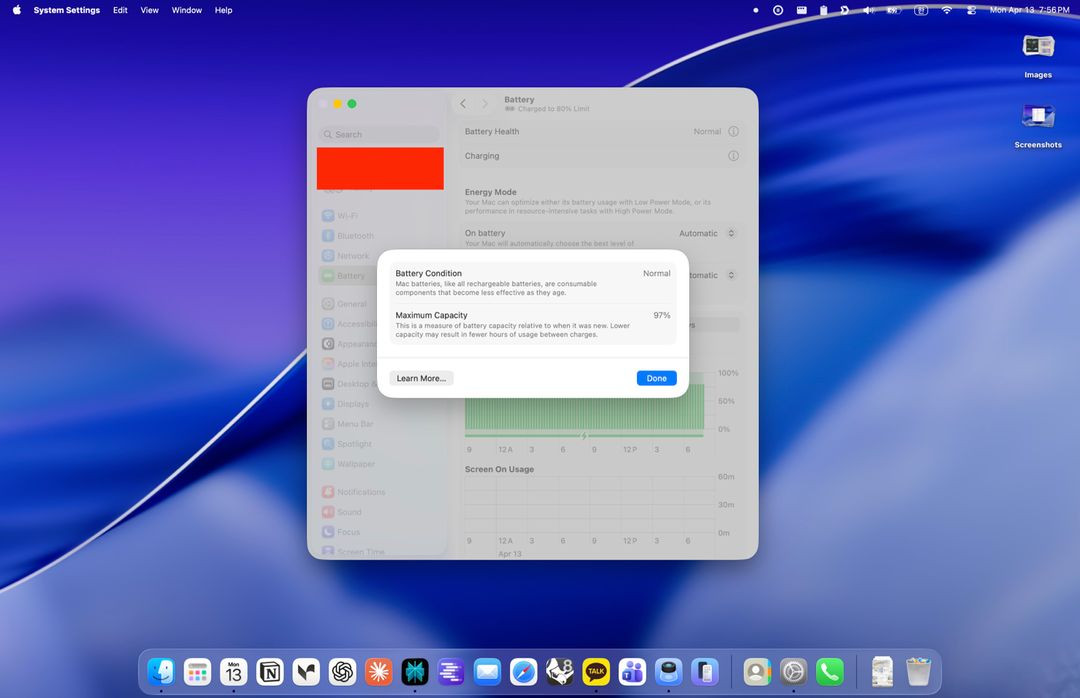This screenshot has height=698, width=1080.
Task: Go forward with the right chevron
Action: [485, 103]
